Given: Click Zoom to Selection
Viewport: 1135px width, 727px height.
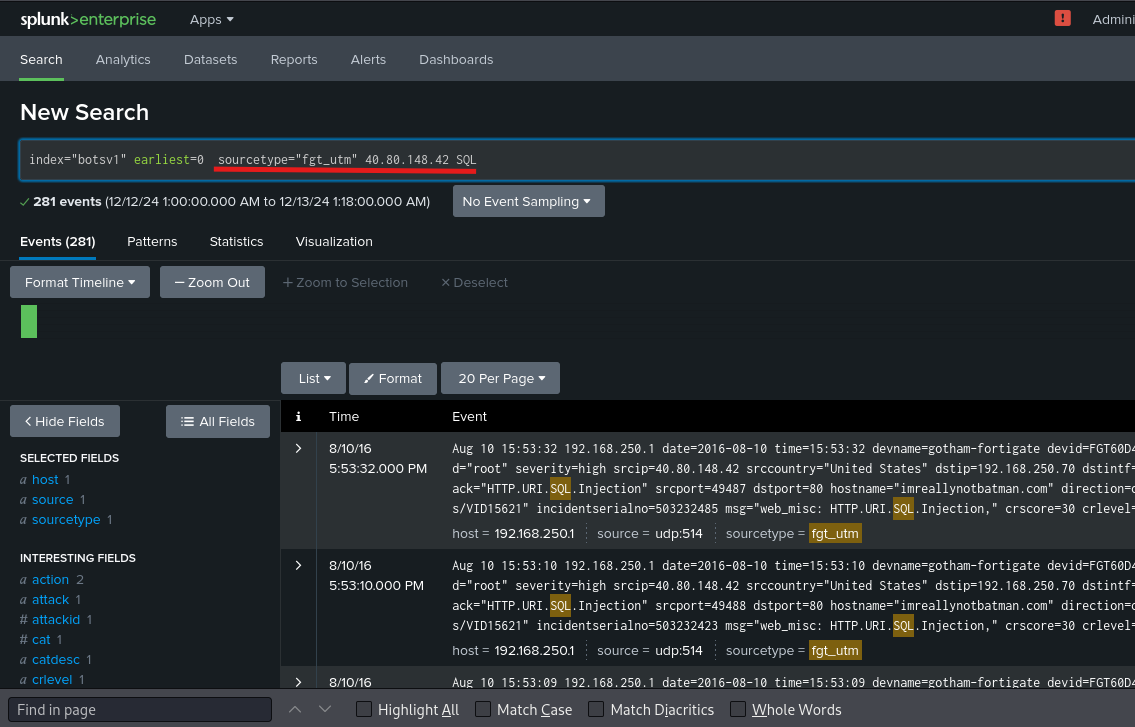Looking at the screenshot, I should point(345,282).
